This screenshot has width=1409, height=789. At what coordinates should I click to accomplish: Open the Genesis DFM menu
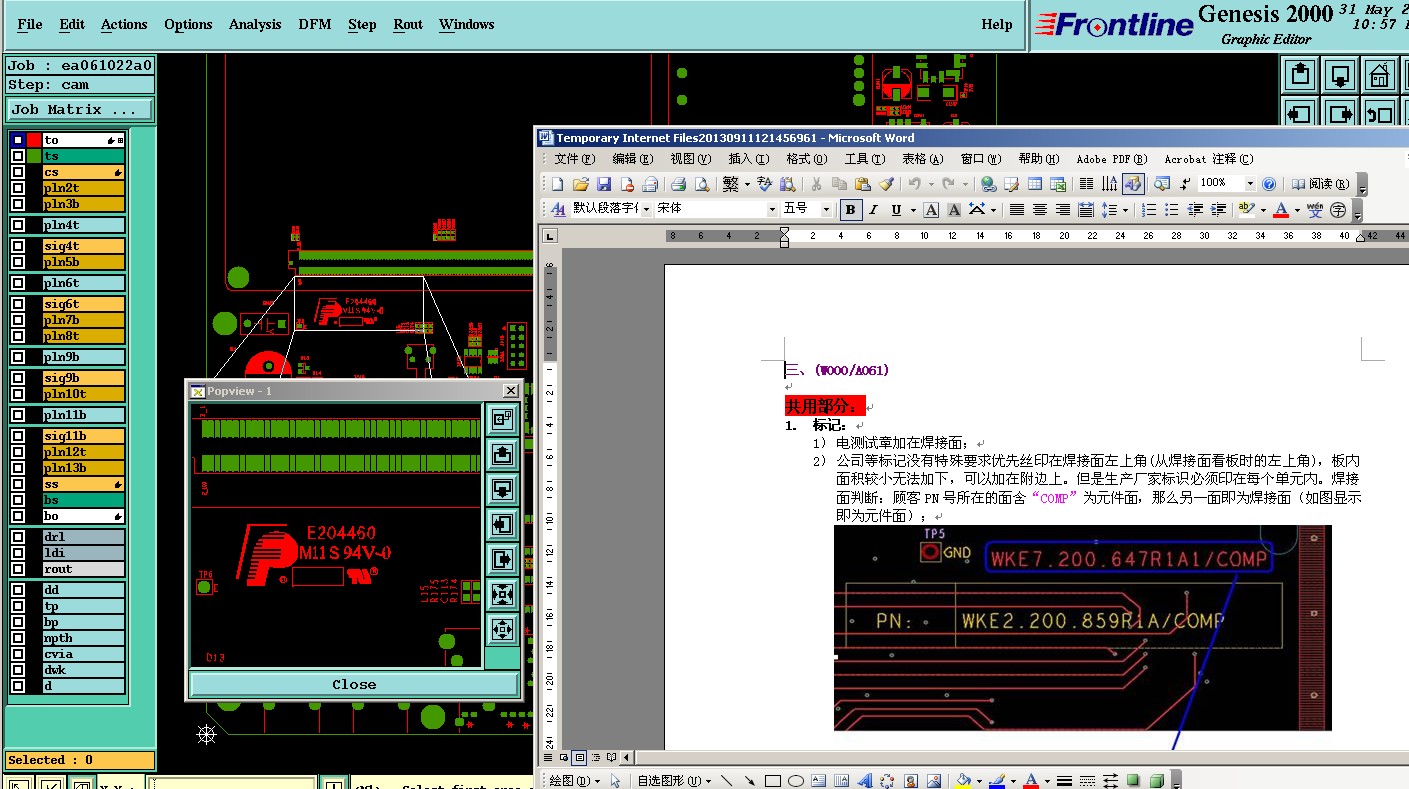[x=315, y=24]
